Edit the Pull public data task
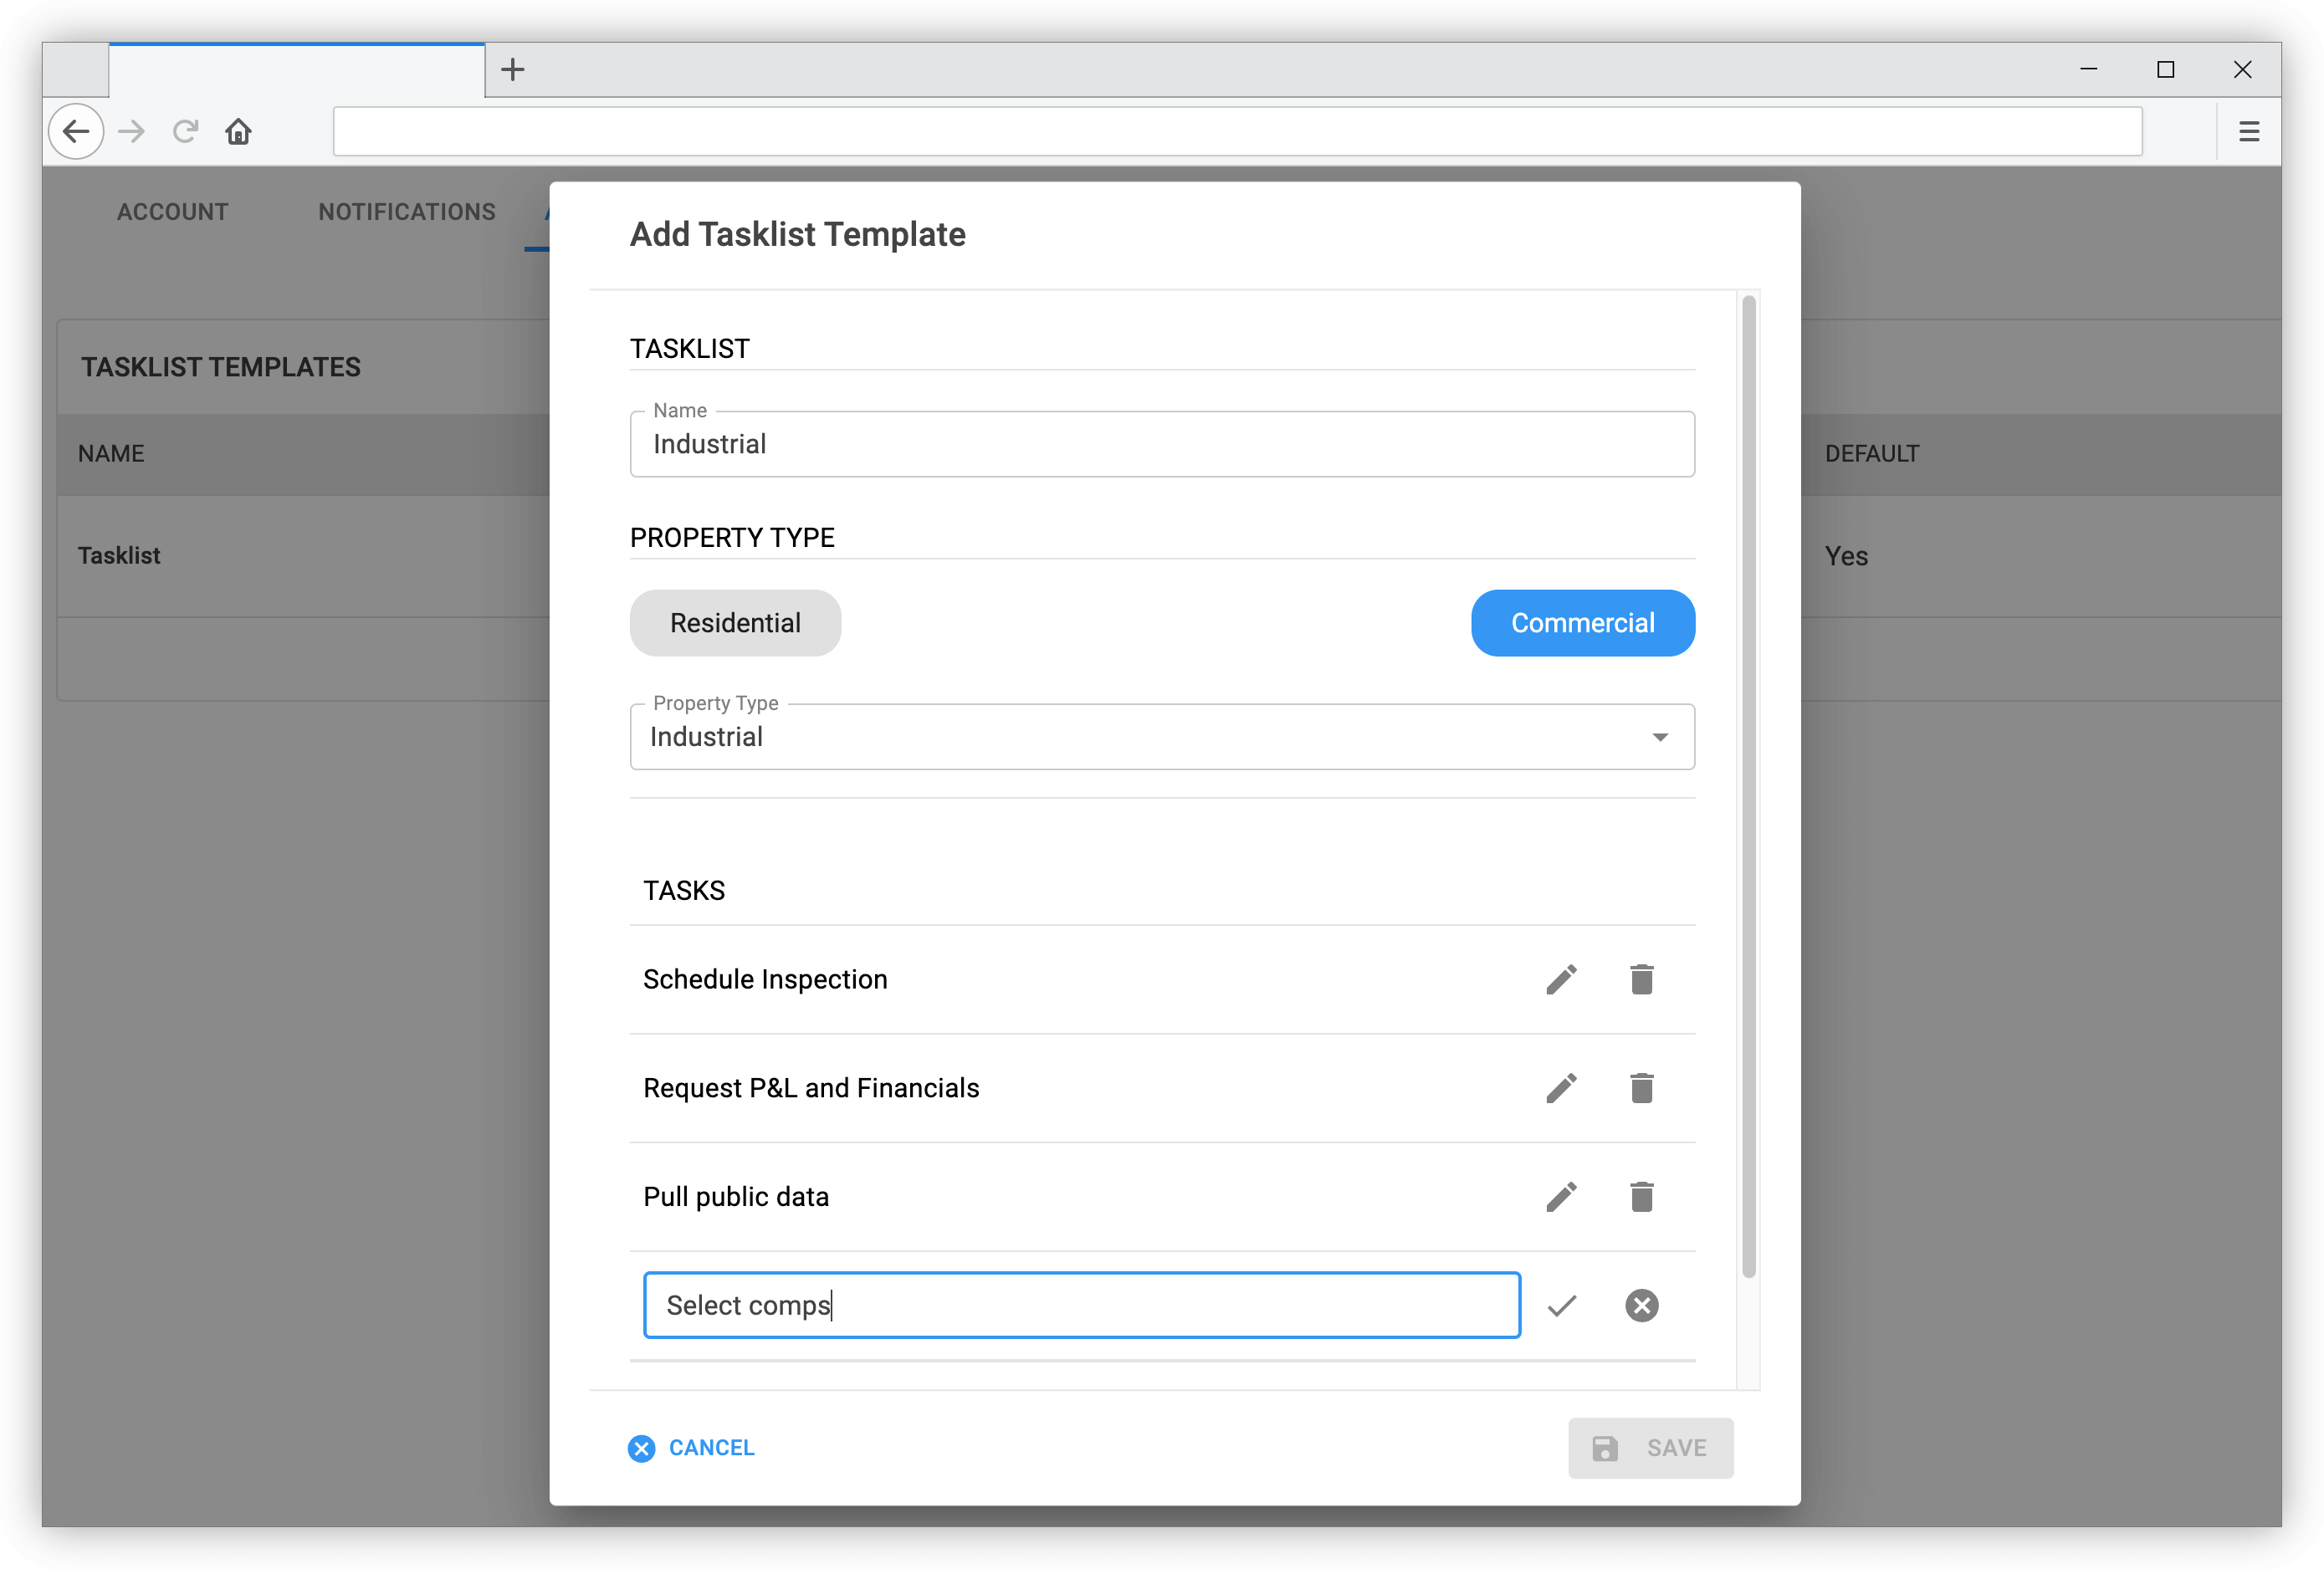The height and width of the screenshot is (1569, 2324). (1561, 1197)
